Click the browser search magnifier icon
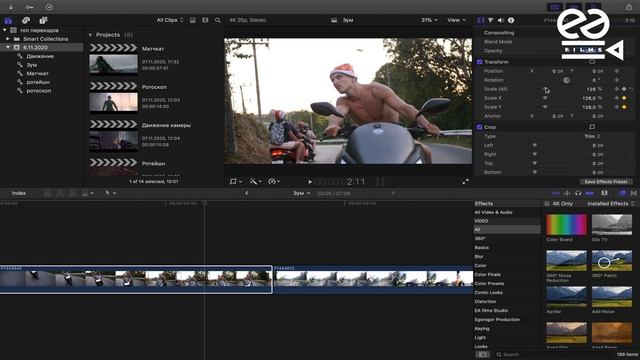The image size is (640, 360). tap(218, 20)
